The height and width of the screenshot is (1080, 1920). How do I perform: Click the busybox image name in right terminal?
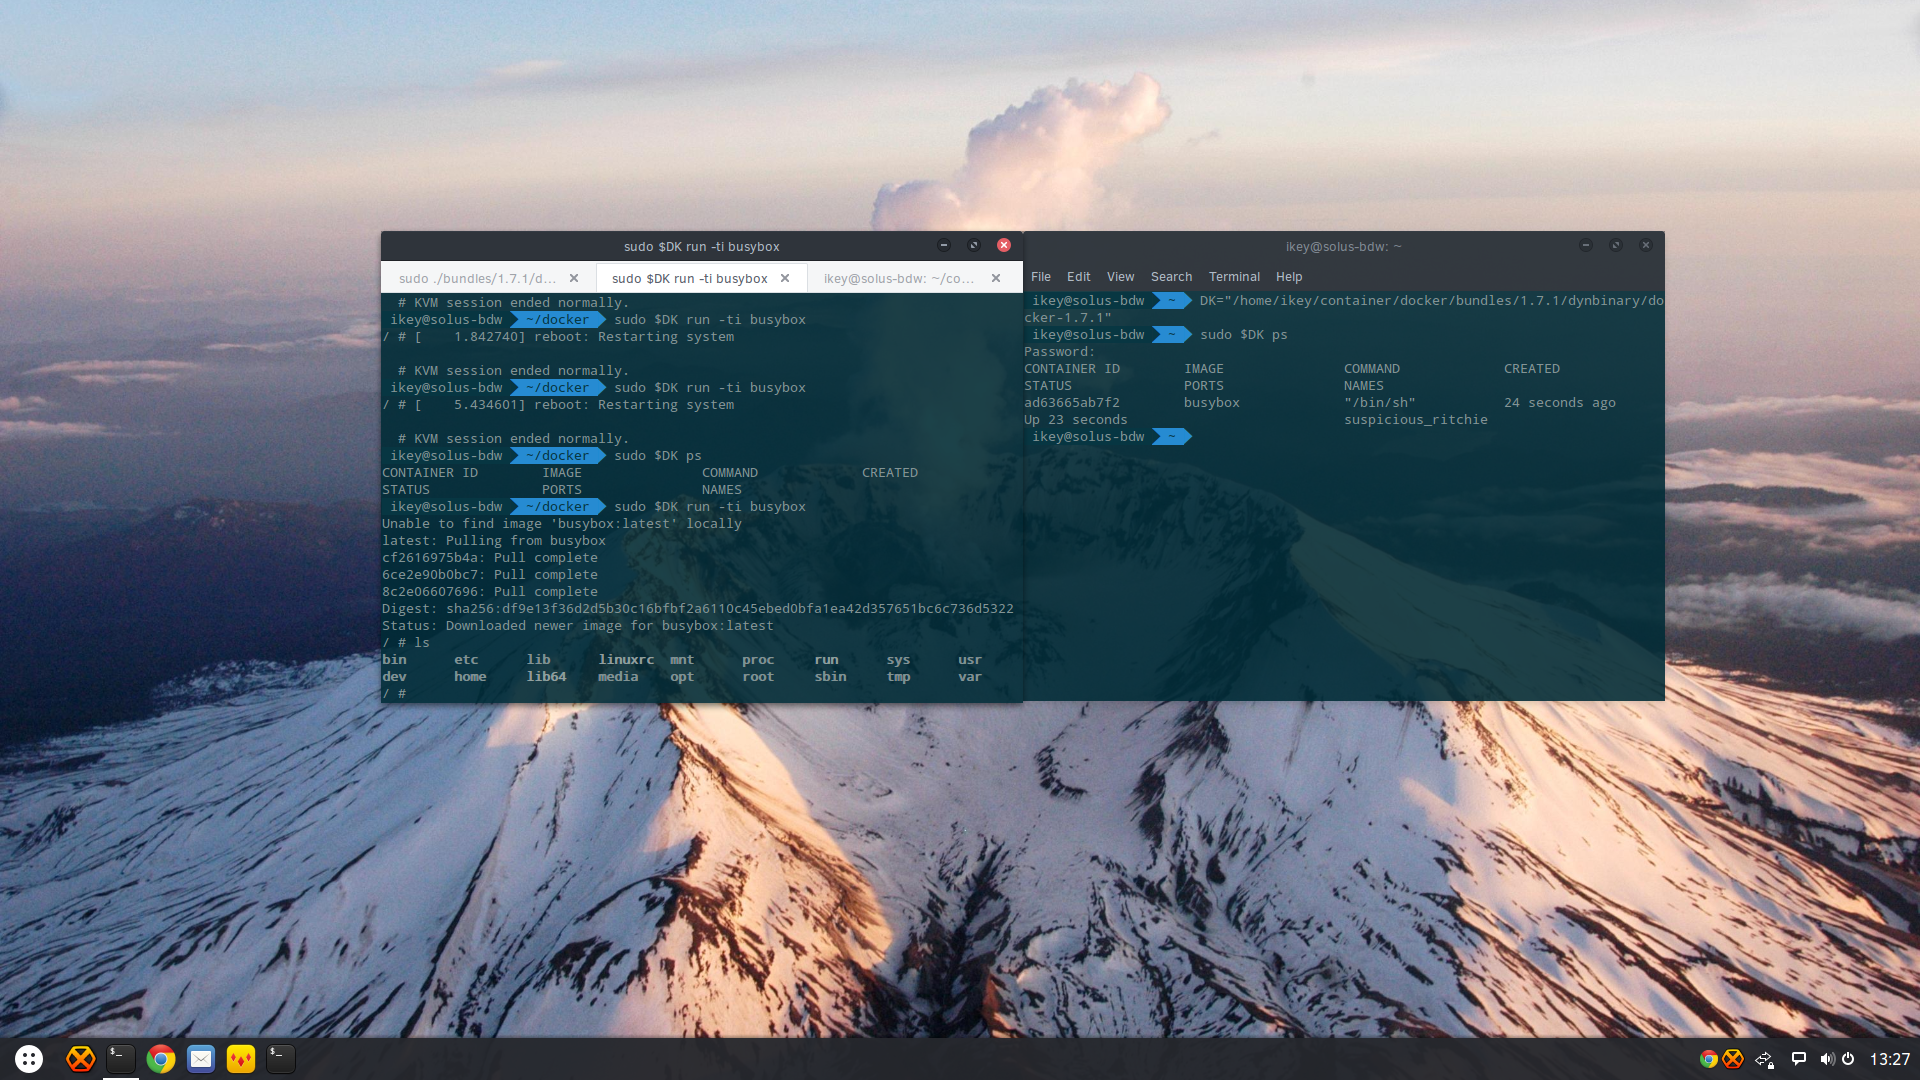click(1212, 403)
